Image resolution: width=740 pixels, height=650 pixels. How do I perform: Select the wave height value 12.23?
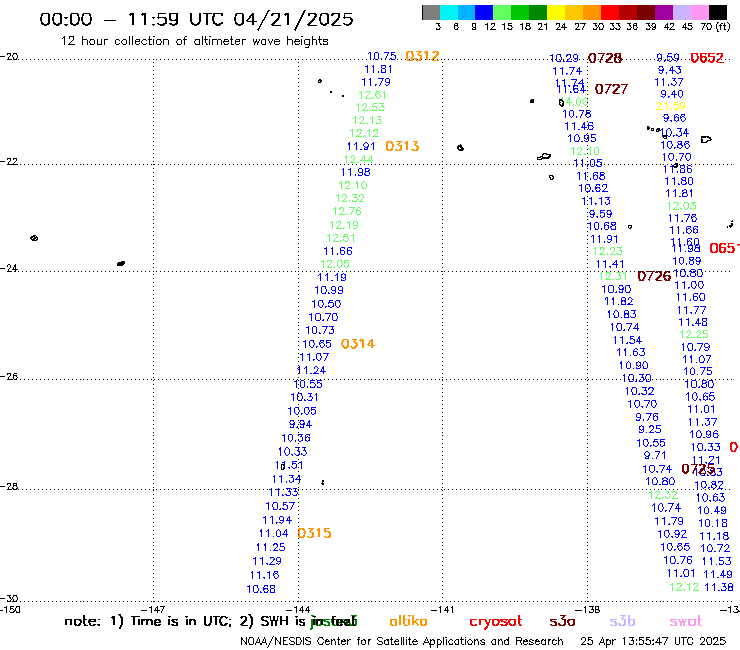point(607,251)
